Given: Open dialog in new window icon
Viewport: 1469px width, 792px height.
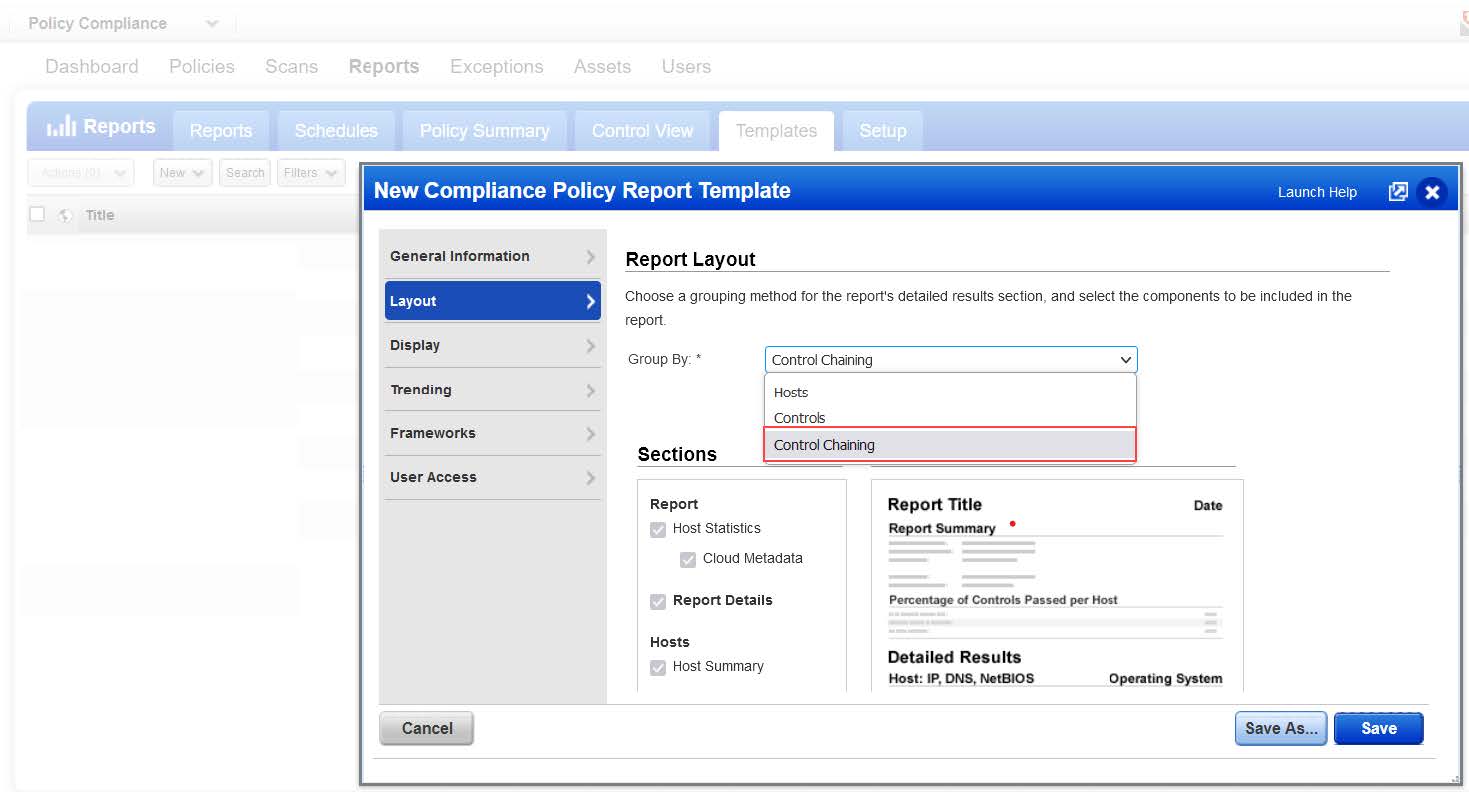Looking at the screenshot, I should tap(1398, 192).
